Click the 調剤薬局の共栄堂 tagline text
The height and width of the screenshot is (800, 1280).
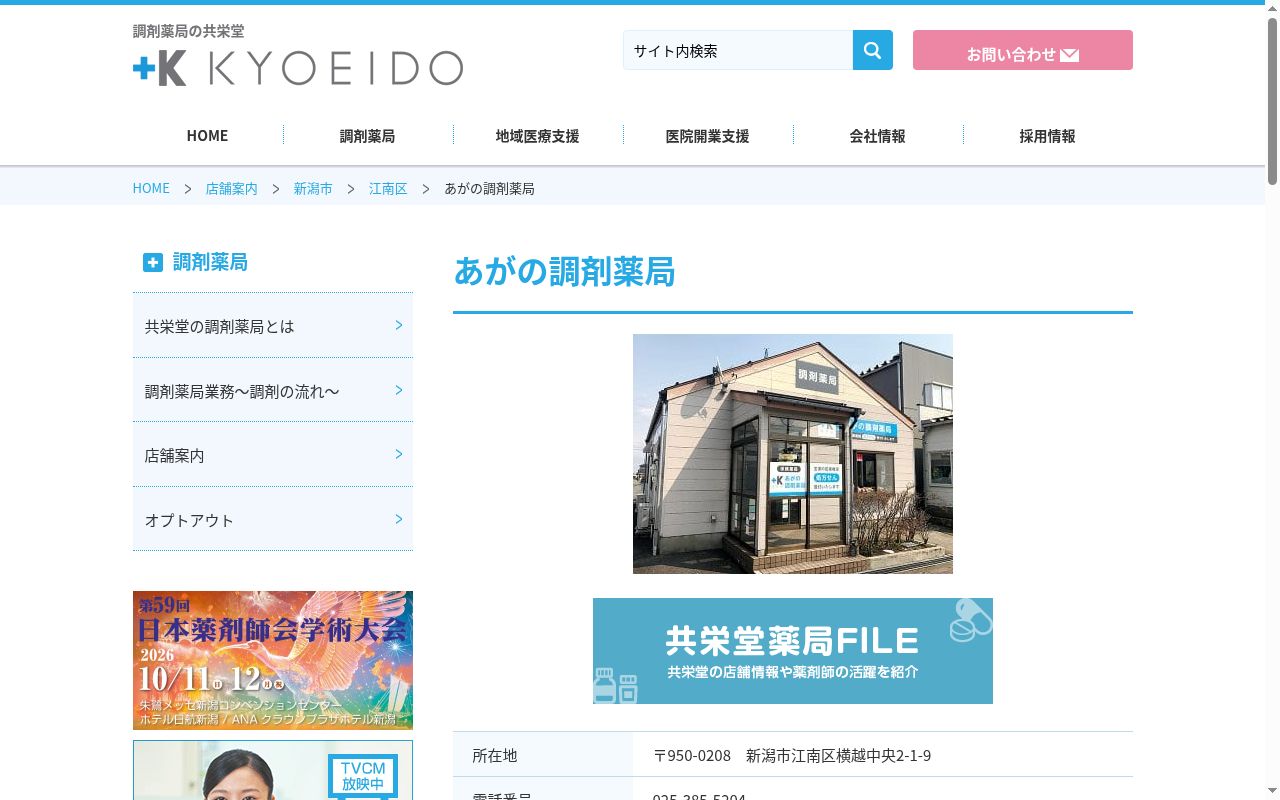tap(188, 31)
